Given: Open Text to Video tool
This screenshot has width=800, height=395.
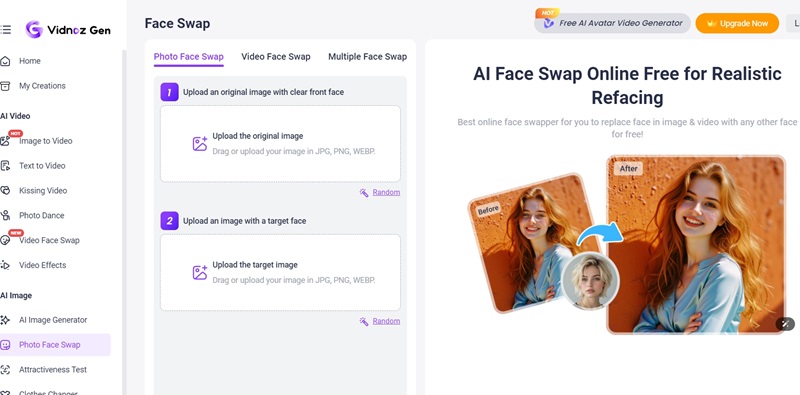Looking at the screenshot, I should (42, 166).
